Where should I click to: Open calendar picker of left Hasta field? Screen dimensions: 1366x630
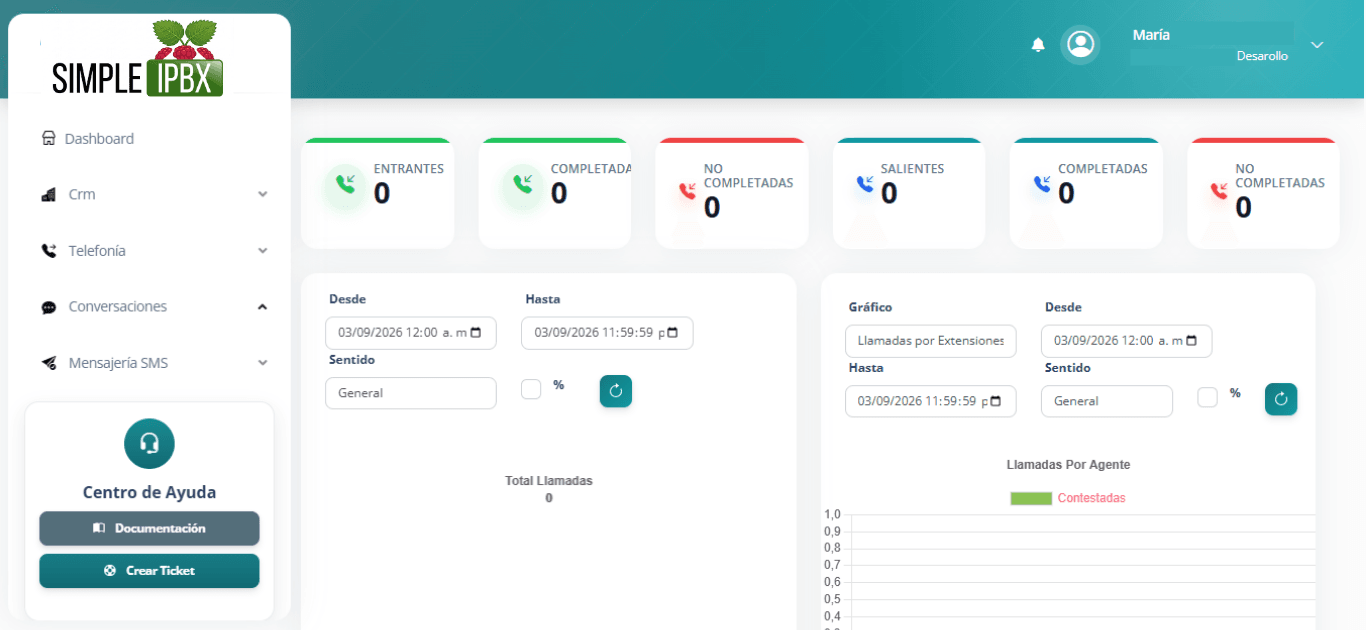pos(672,333)
